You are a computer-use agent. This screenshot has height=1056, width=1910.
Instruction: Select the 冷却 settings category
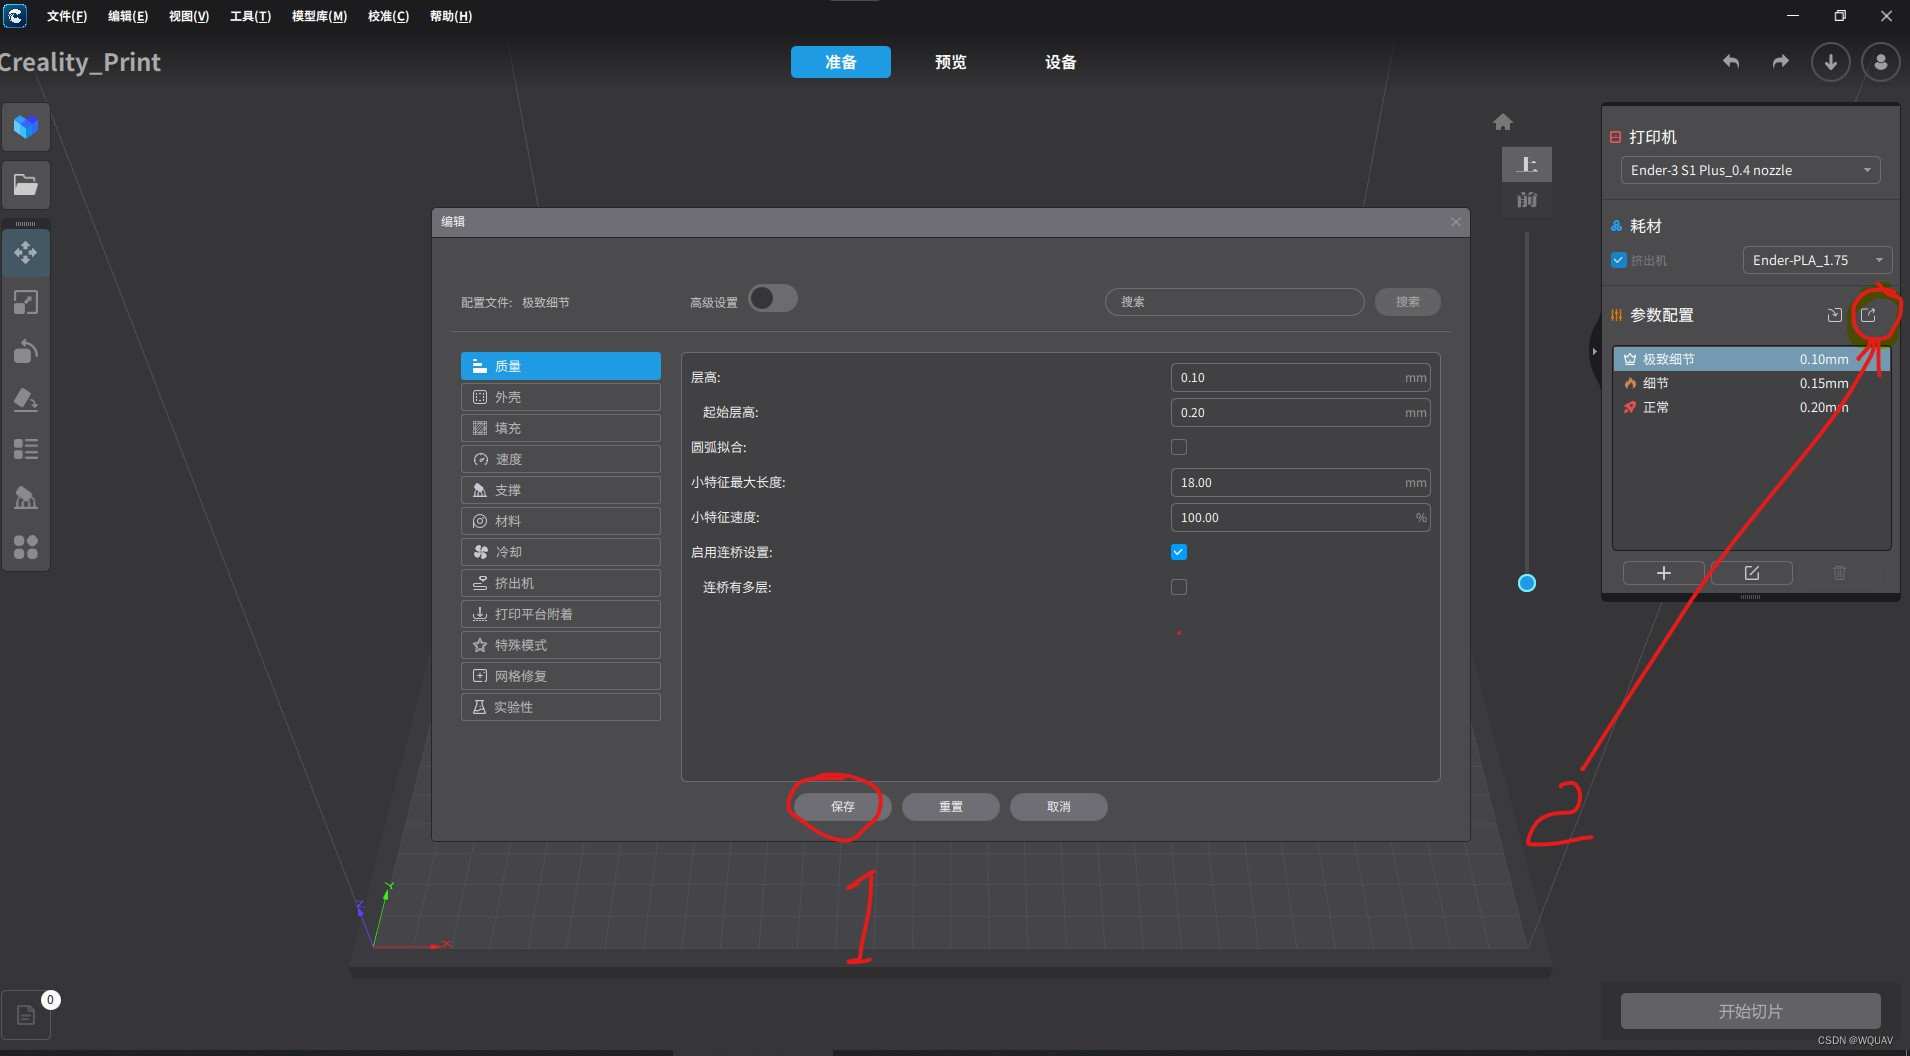pyautogui.click(x=561, y=552)
